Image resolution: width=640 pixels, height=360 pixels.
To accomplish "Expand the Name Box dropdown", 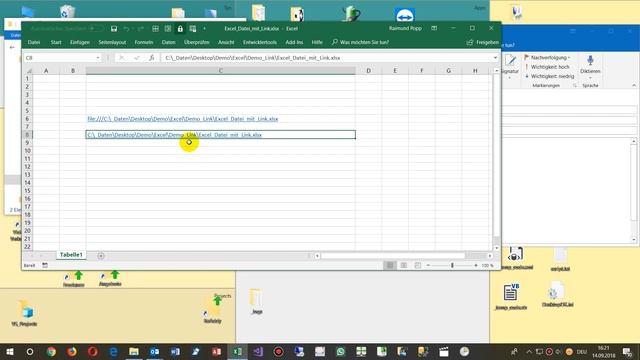I will [98, 58].
